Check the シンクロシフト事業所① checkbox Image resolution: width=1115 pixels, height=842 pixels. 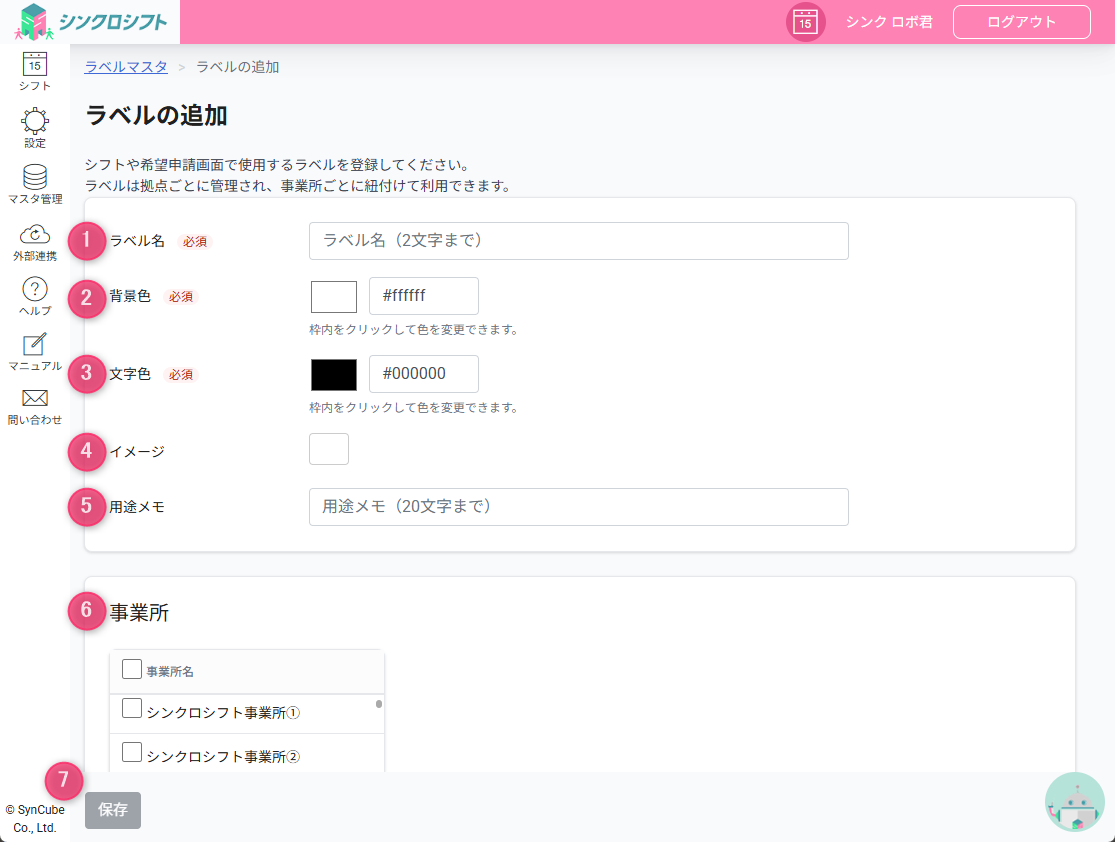click(x=131, y=709)
